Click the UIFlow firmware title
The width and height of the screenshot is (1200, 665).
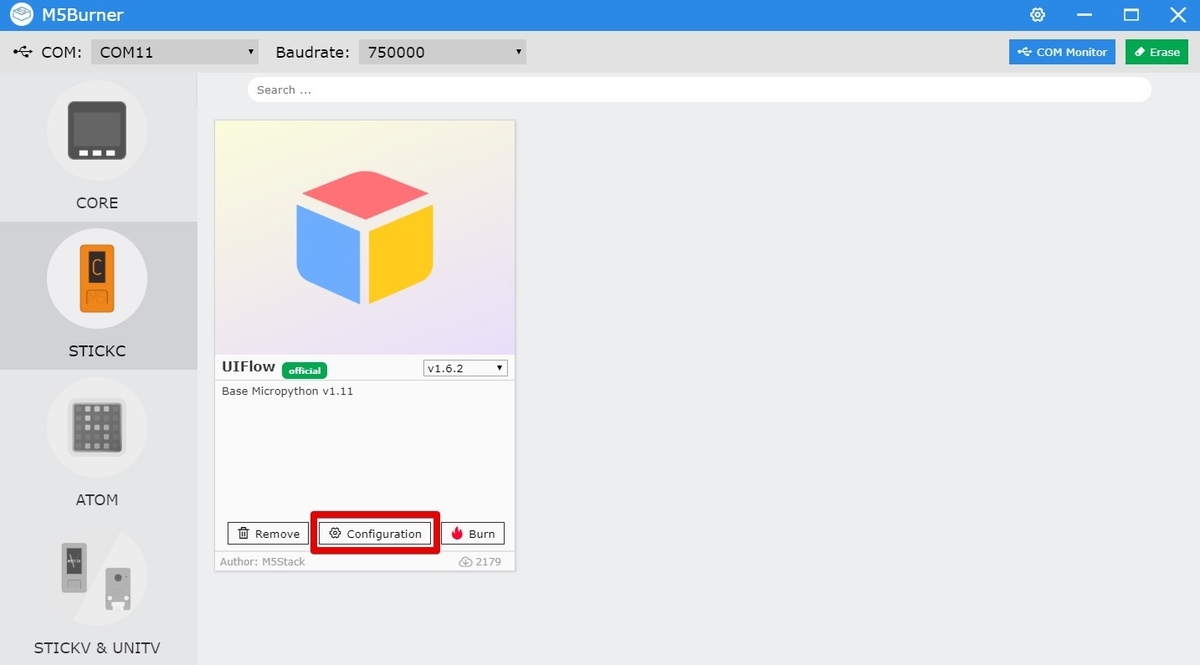coord(248,367)
